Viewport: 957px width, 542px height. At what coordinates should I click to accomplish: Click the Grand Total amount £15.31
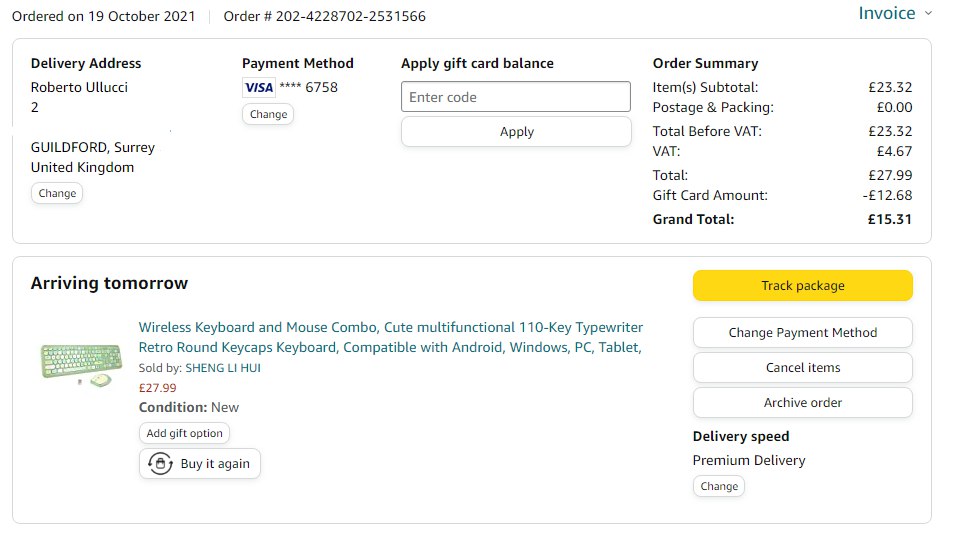tap(889, 219)
